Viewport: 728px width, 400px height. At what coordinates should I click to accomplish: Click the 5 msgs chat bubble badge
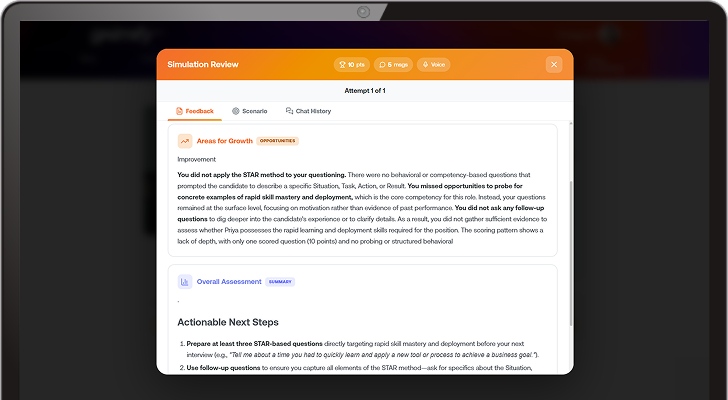pyautogui.click(x=392, y=65)
